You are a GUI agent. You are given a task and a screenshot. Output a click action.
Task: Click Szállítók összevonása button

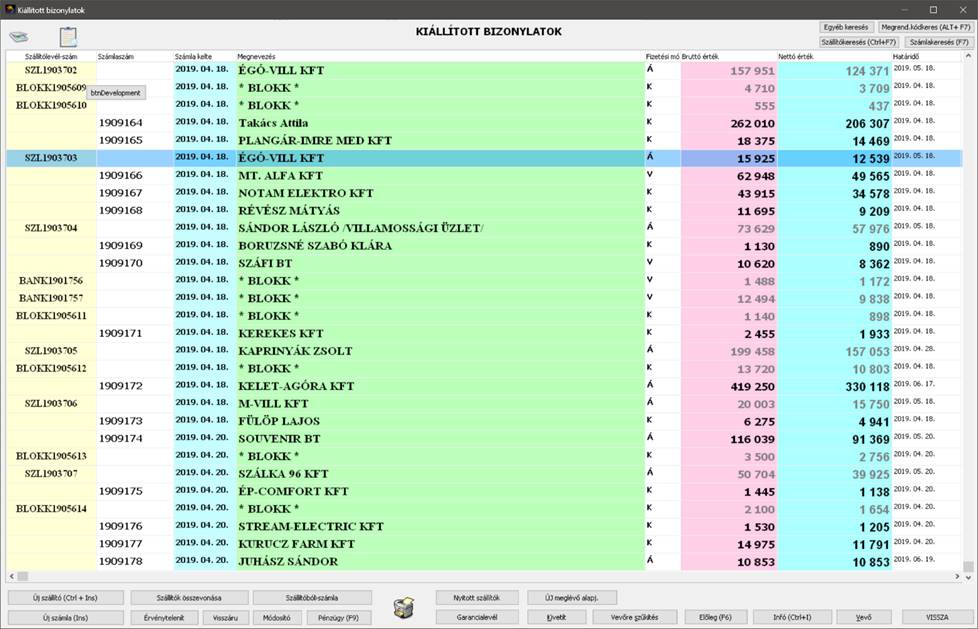pos(189,598)
